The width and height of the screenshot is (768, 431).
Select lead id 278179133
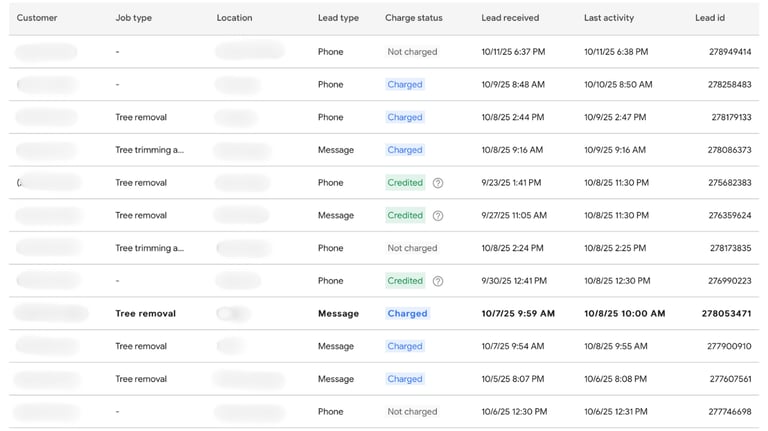[x=731, y=118]
